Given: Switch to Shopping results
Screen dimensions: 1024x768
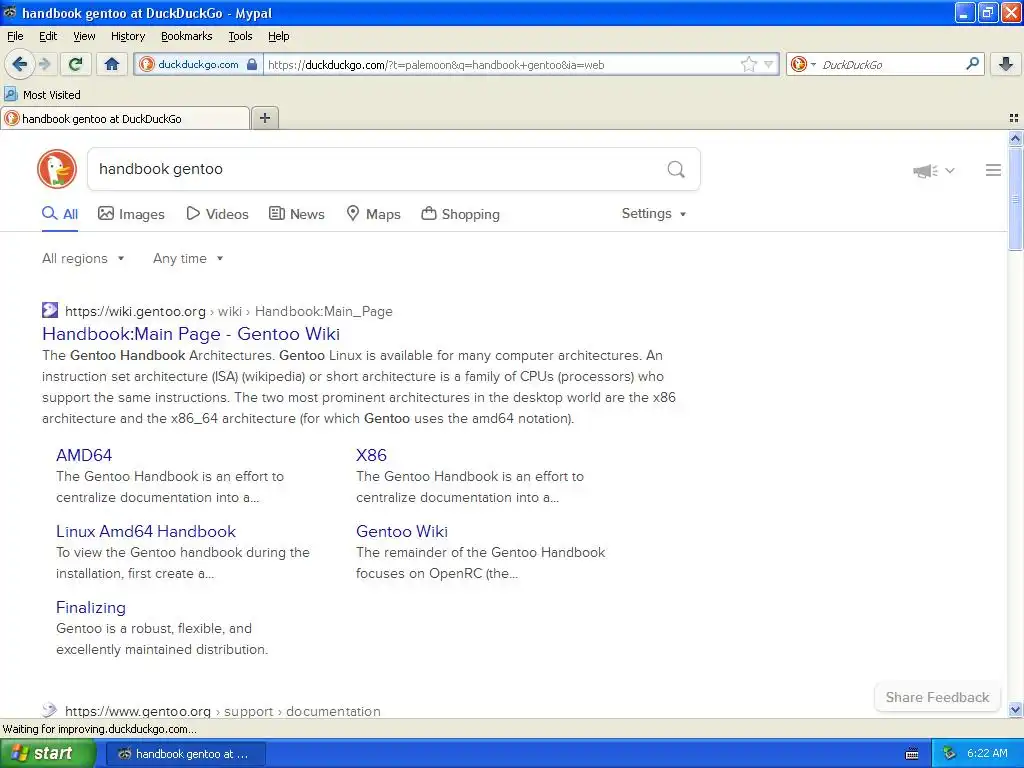Looking at the screenshot, I should pyautogui.click(x=460, y=214).
